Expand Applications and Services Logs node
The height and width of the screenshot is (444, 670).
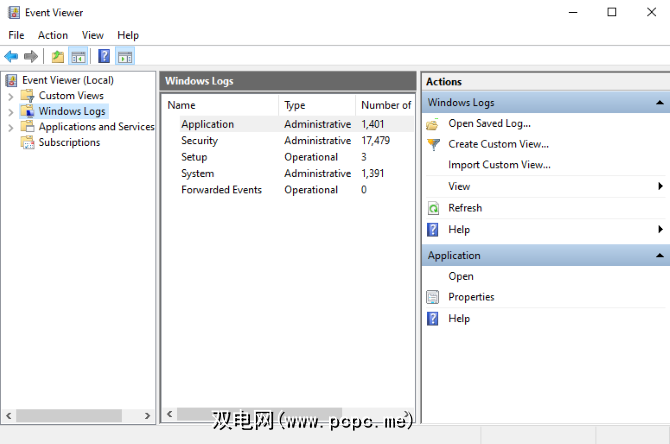tap(11, 127)
